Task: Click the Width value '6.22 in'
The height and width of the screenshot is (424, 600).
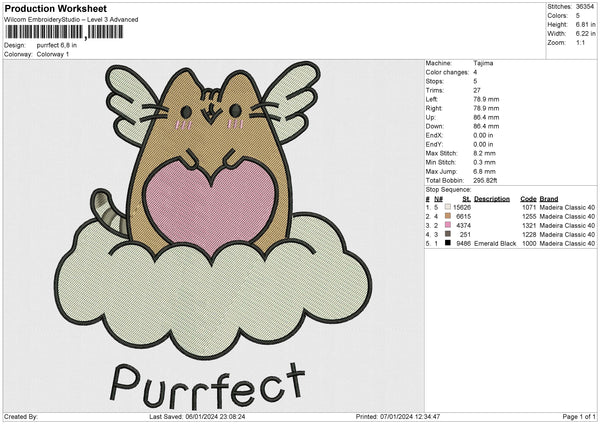Action: tap(585, 34)
